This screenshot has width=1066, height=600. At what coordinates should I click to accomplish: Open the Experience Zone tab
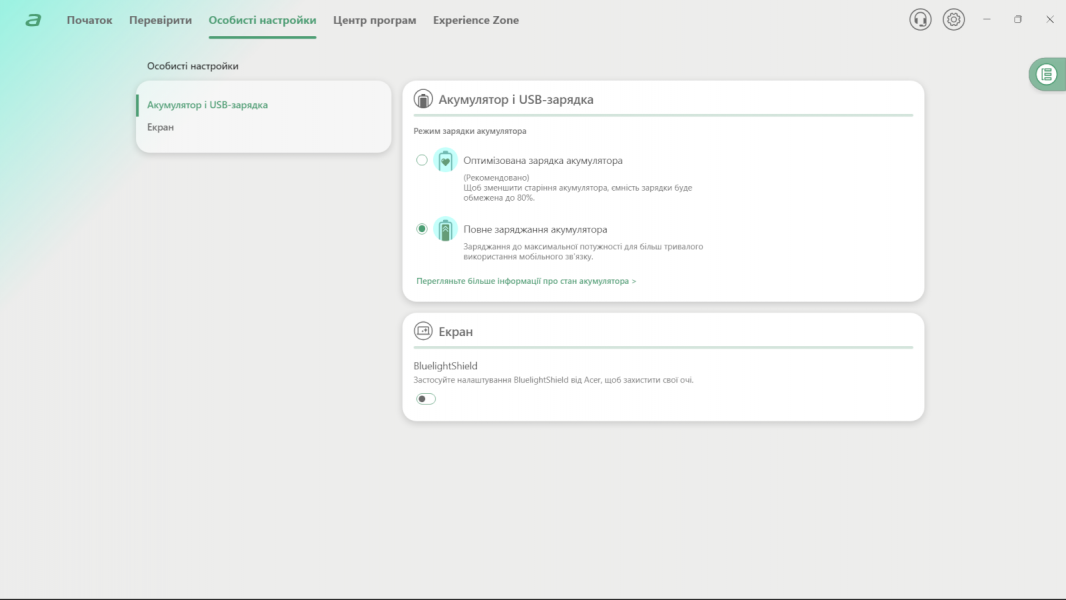(475, 20)
